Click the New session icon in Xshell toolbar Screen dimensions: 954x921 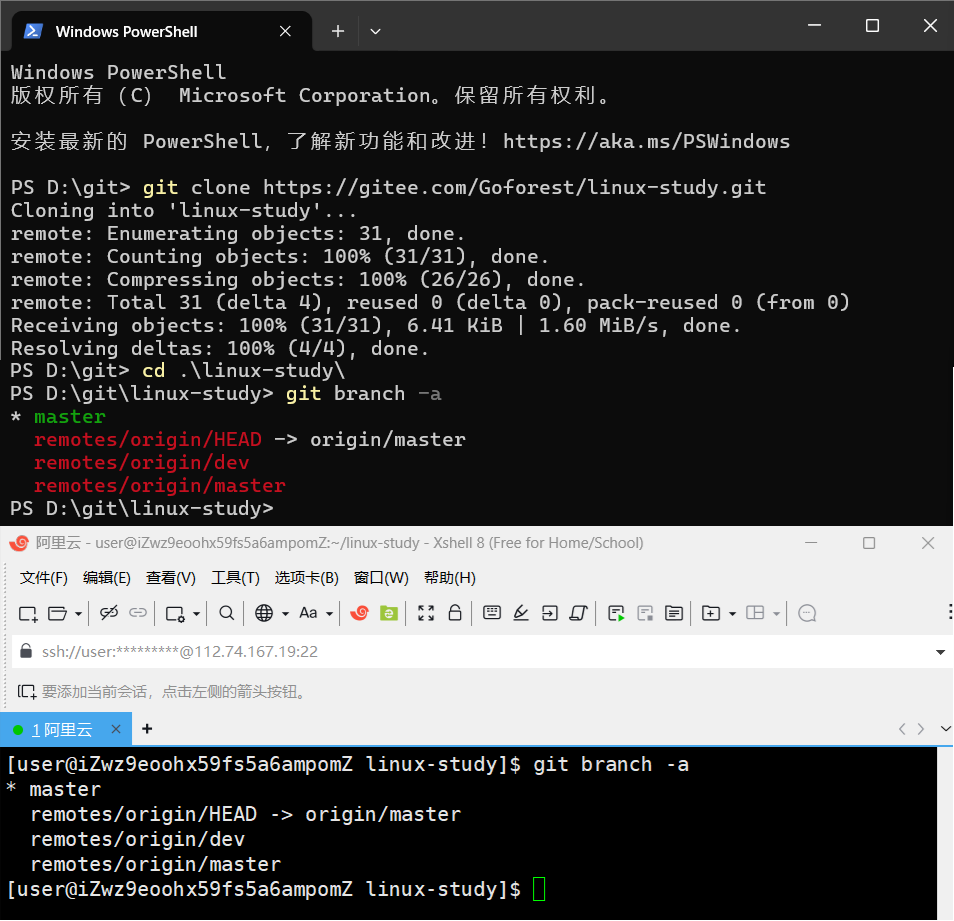(28, 613)
